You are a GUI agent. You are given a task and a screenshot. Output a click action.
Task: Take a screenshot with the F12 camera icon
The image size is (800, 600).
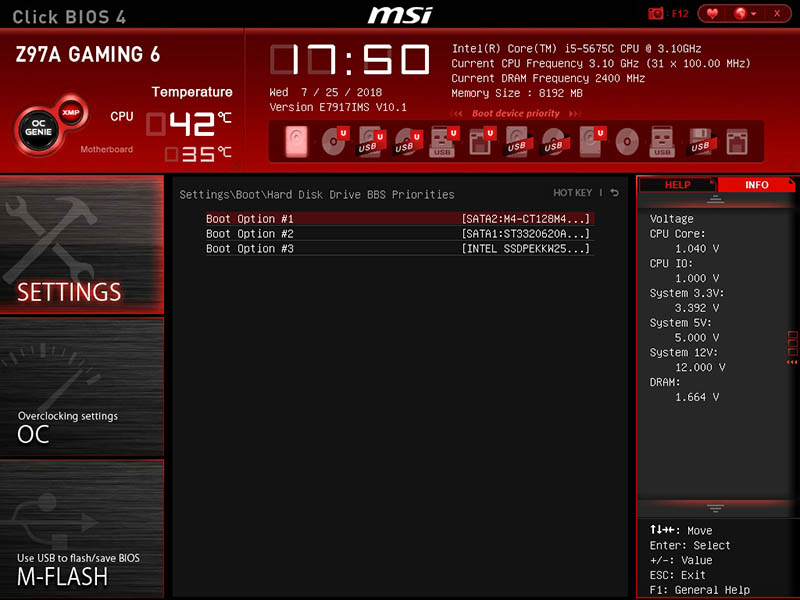tap(656, 14)
